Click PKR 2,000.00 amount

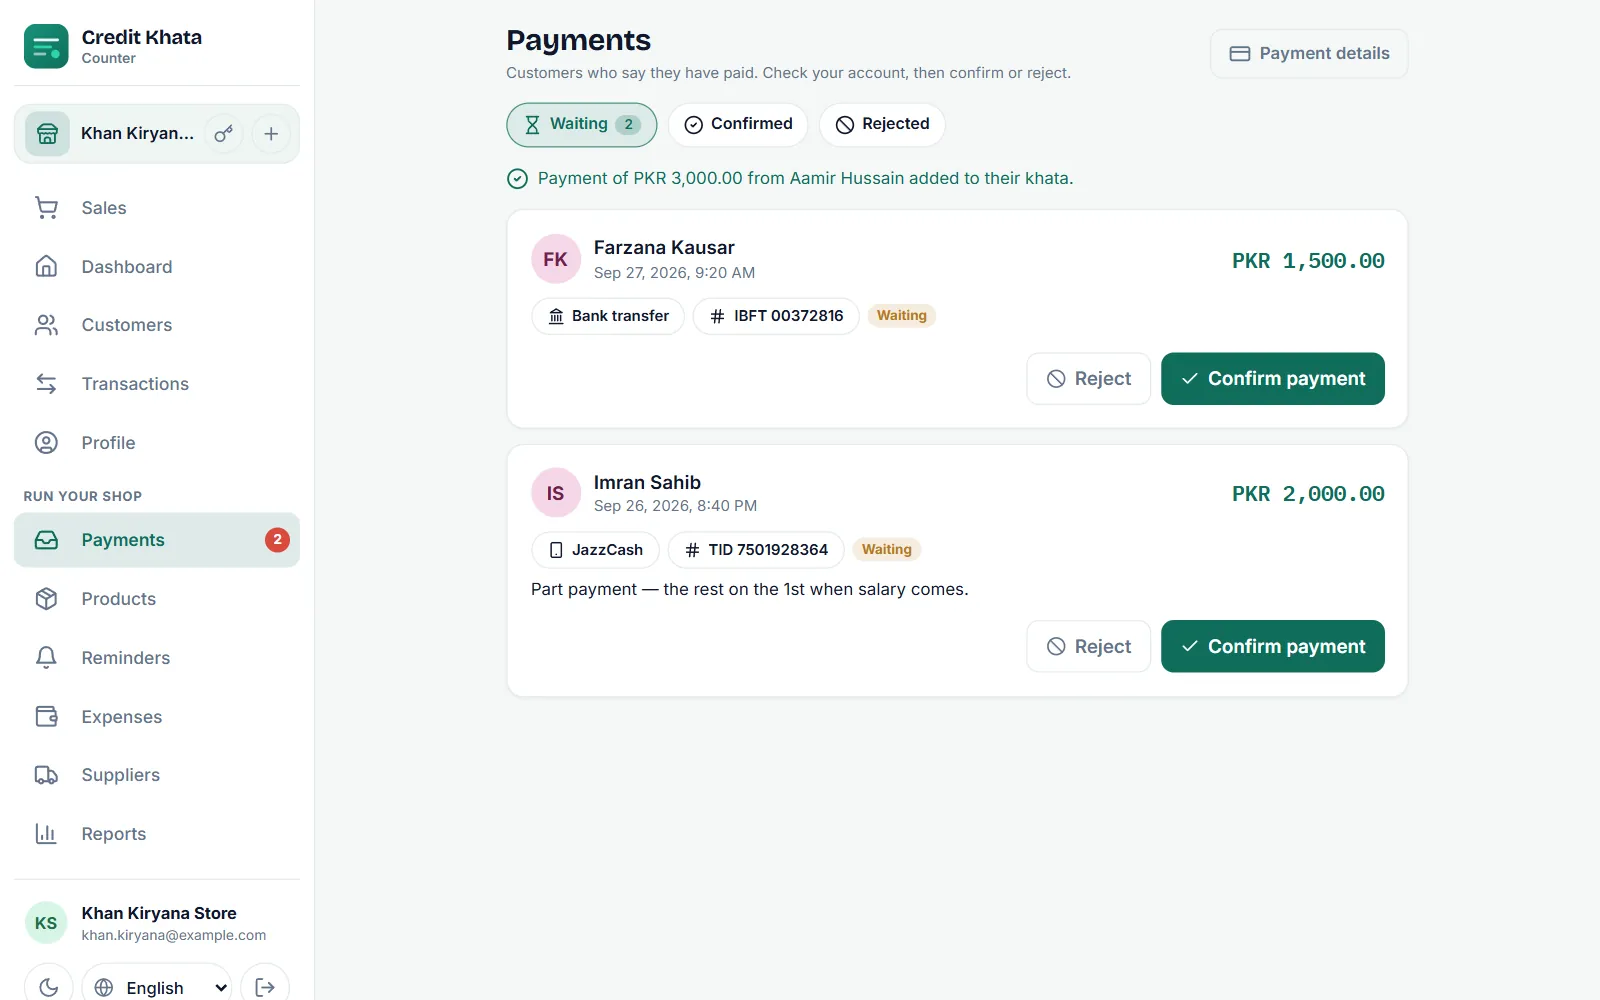coord(1308,494)
